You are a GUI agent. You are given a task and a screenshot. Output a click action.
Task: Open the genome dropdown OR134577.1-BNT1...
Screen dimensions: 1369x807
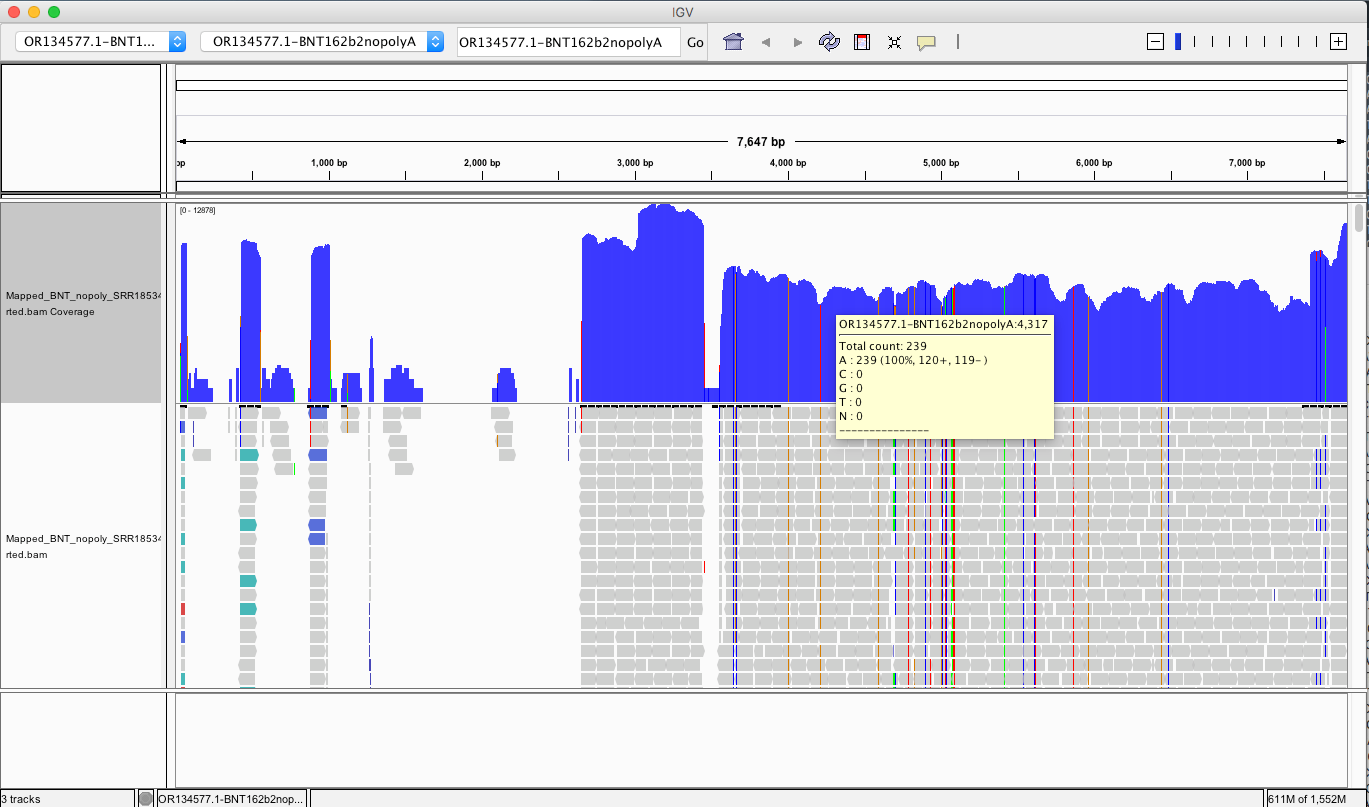coord(100,42)
